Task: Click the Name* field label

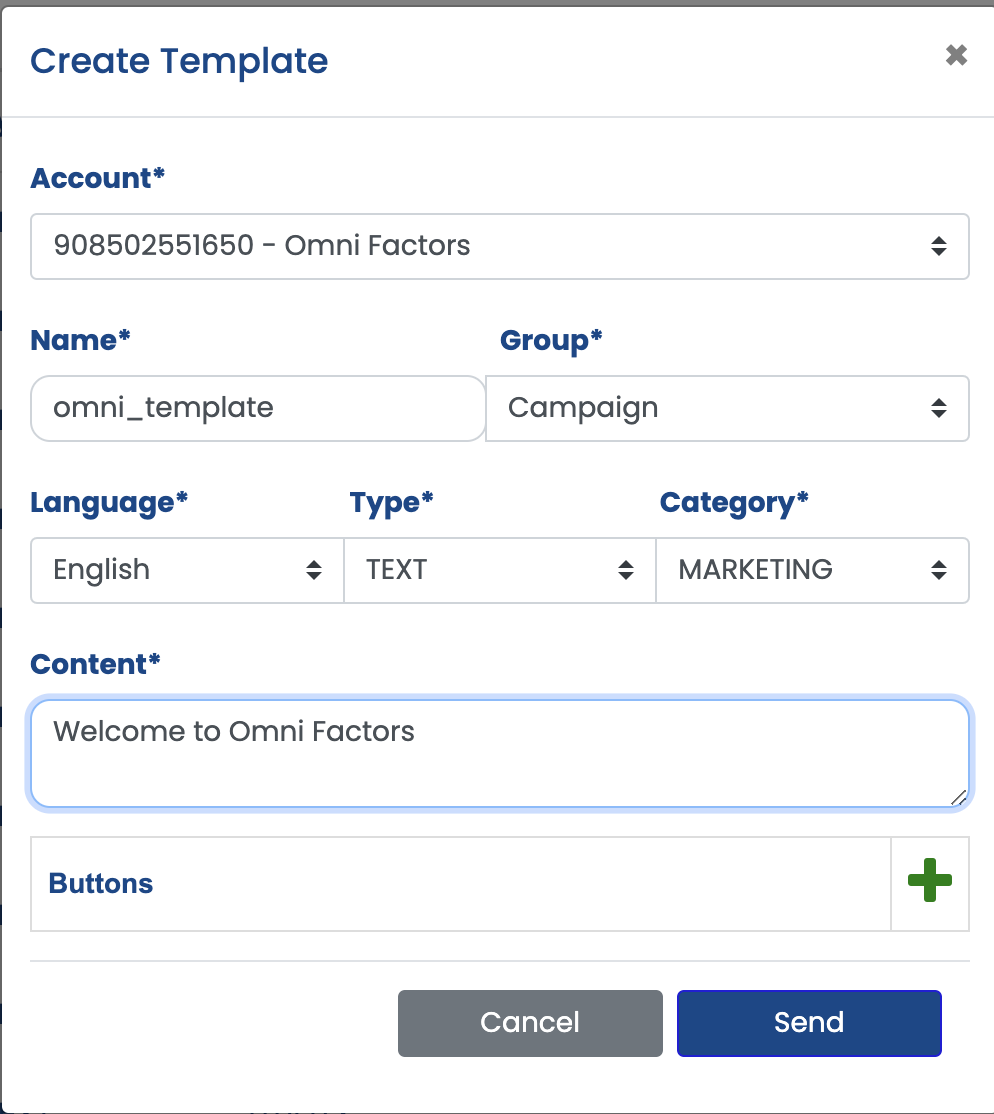Action: click(80, 340)
